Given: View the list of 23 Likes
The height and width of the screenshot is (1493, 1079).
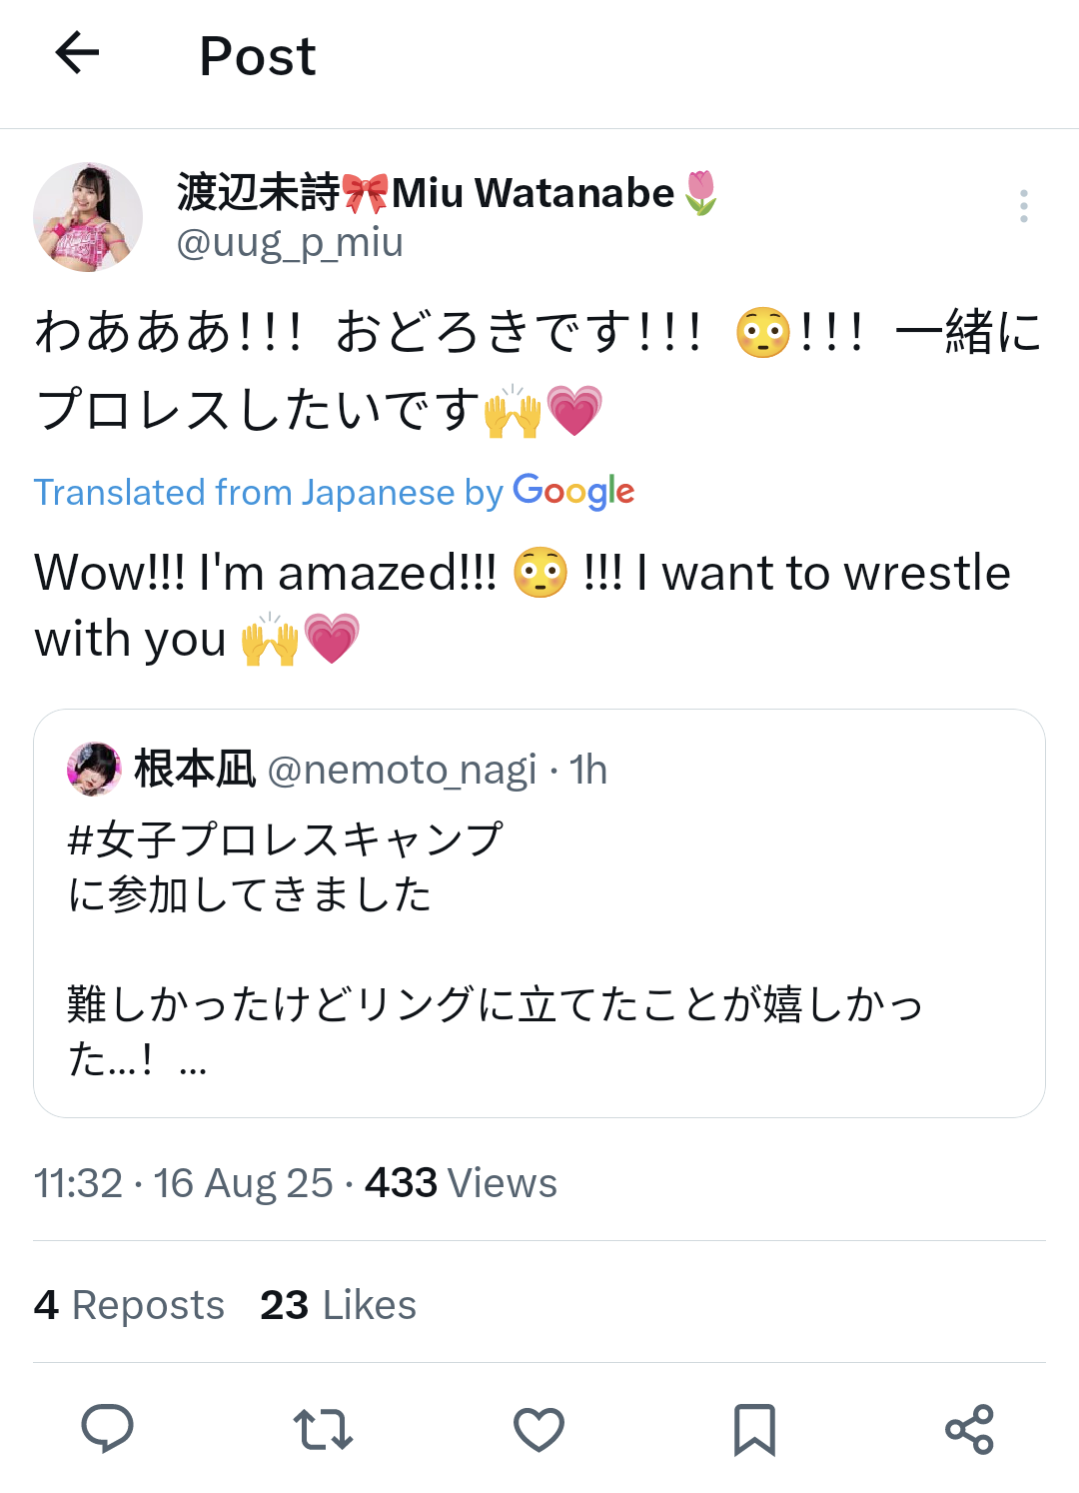Looking at the screenshot, I should pos(338,1305).
